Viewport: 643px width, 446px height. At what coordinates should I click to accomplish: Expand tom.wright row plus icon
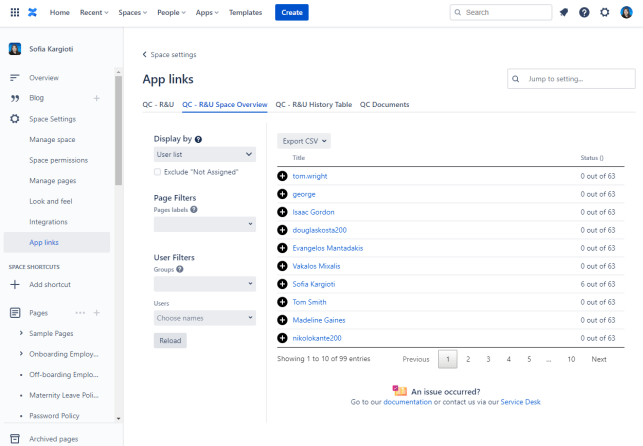tap(282, 176)
